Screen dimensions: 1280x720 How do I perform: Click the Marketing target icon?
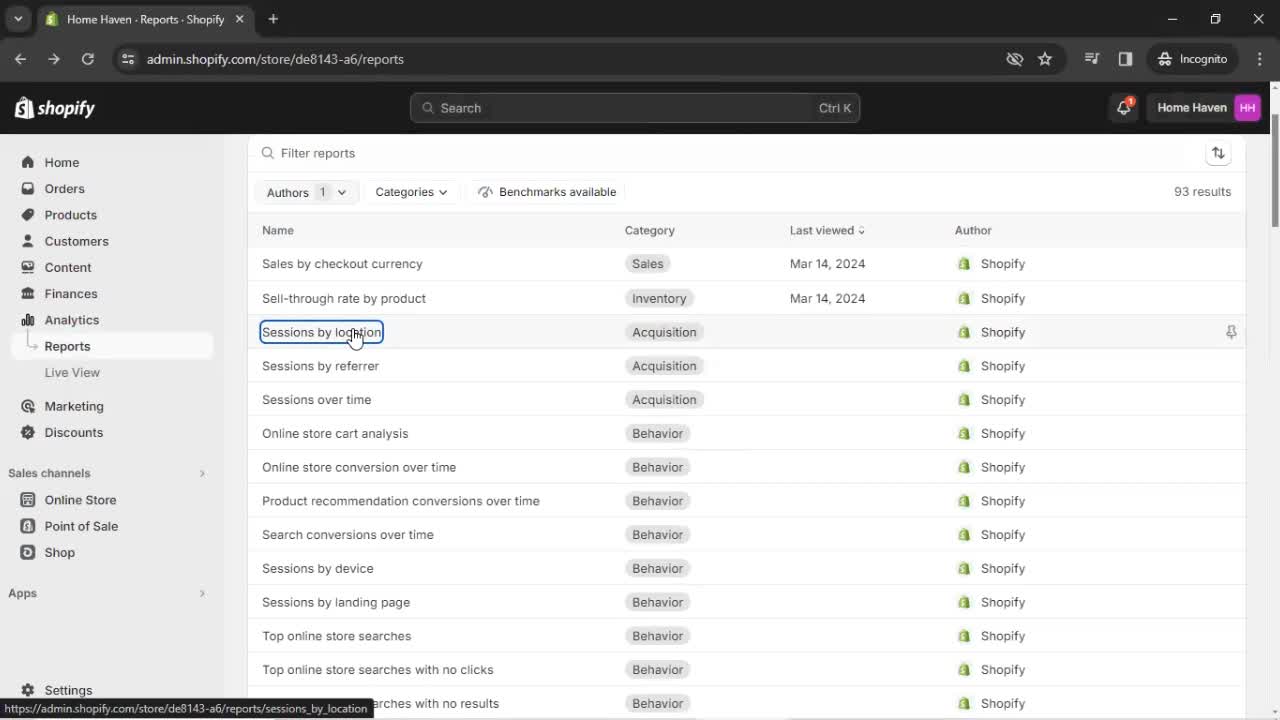(28, 406)
